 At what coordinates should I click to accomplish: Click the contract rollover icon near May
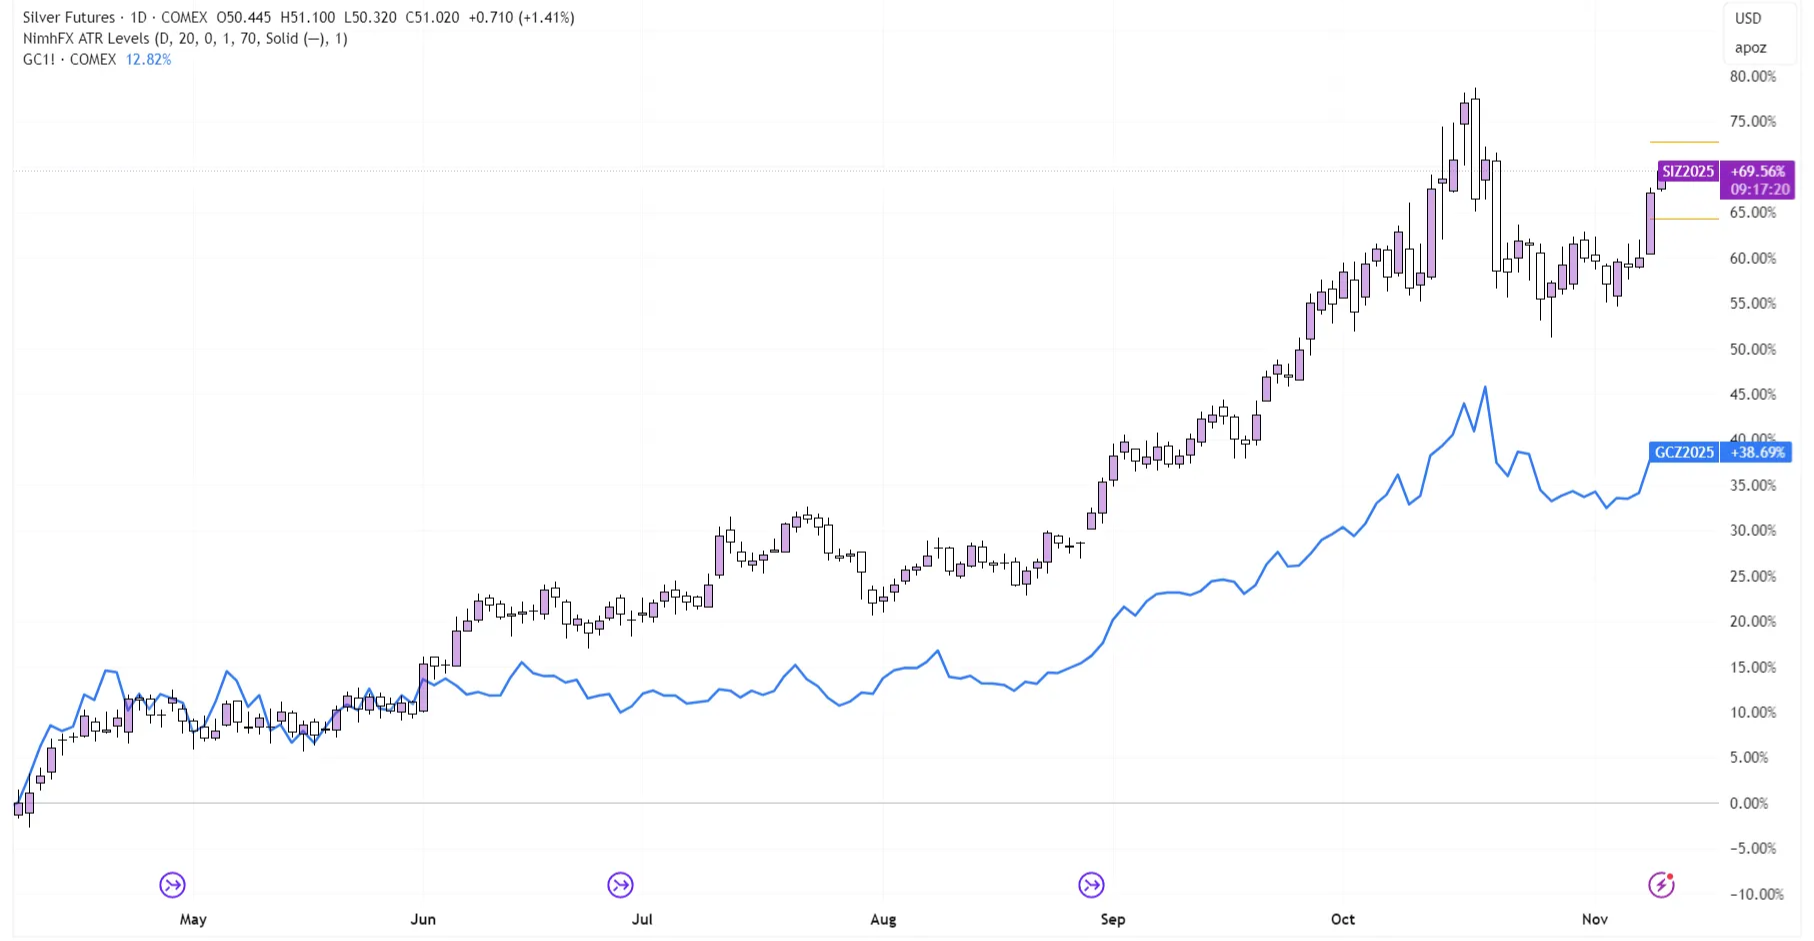[172, 885]
